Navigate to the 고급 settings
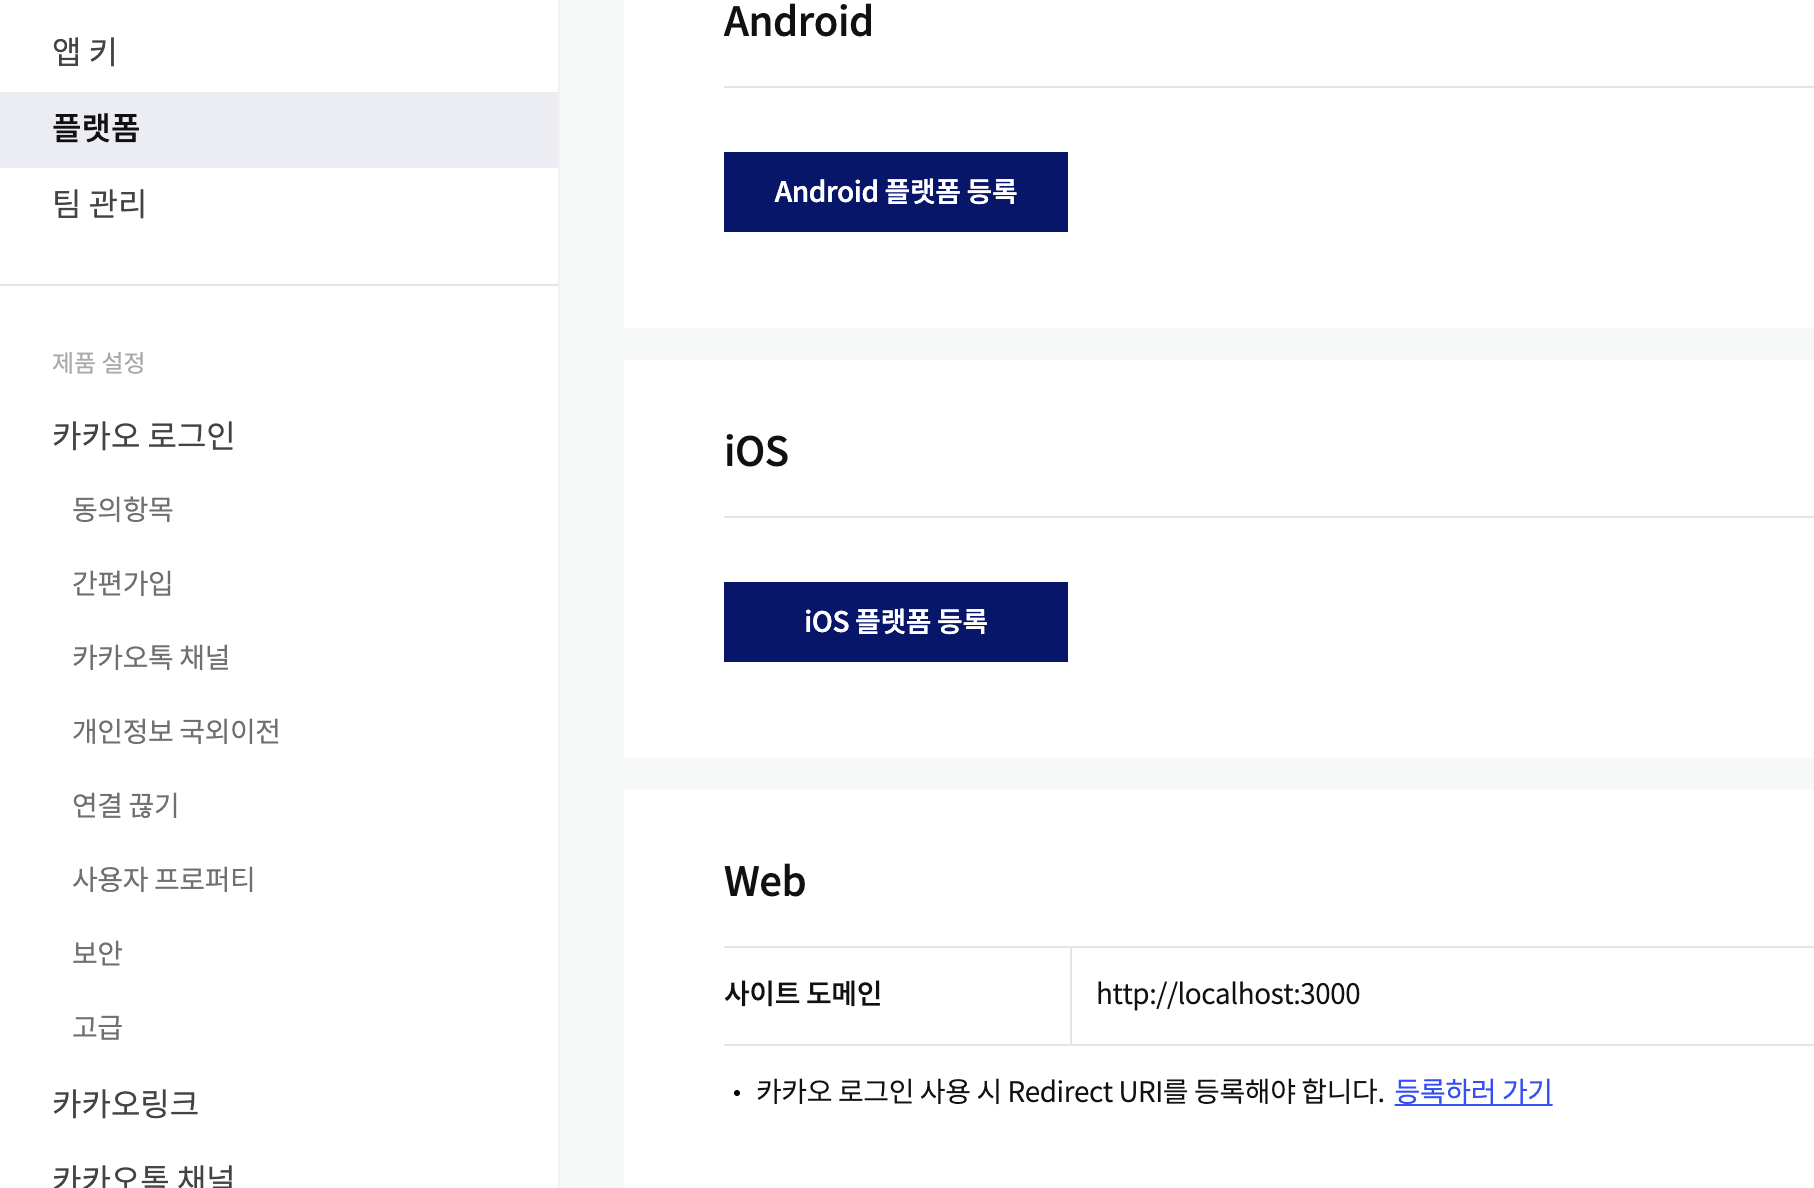 coord(99,1028)
